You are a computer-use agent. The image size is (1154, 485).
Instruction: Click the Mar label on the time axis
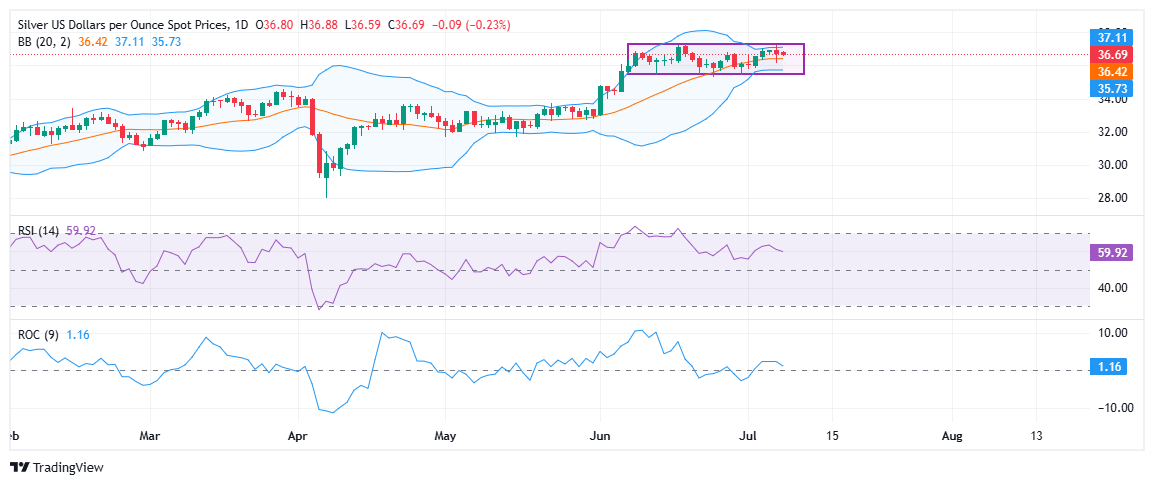pyautogui.click(x=150, y=436)
